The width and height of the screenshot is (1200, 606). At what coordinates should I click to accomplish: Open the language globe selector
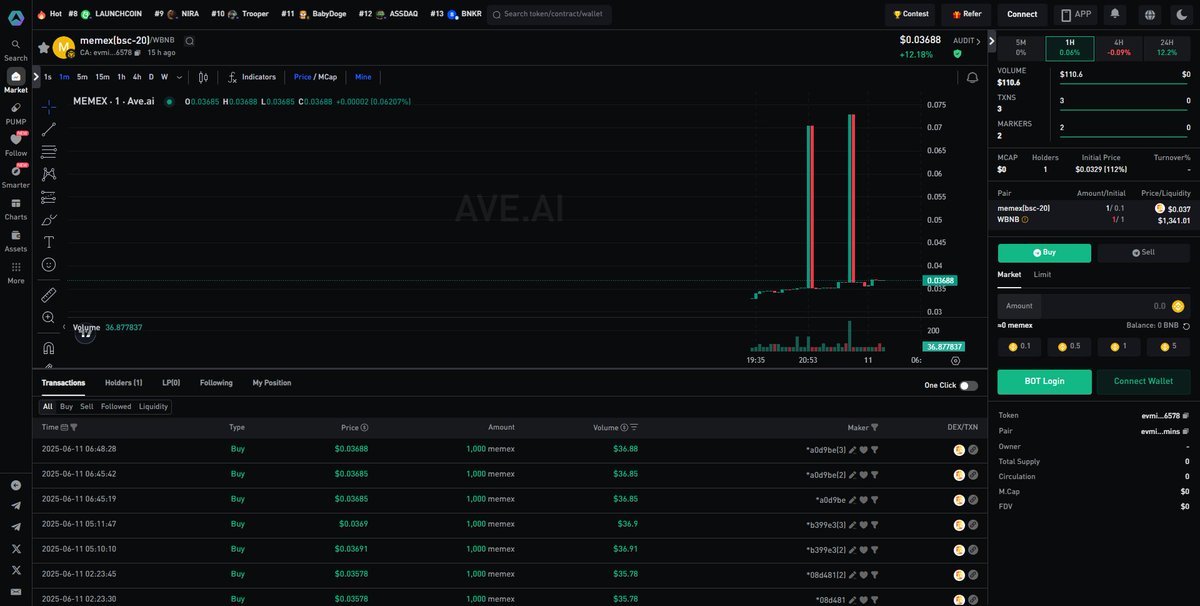pos(1149,15)
